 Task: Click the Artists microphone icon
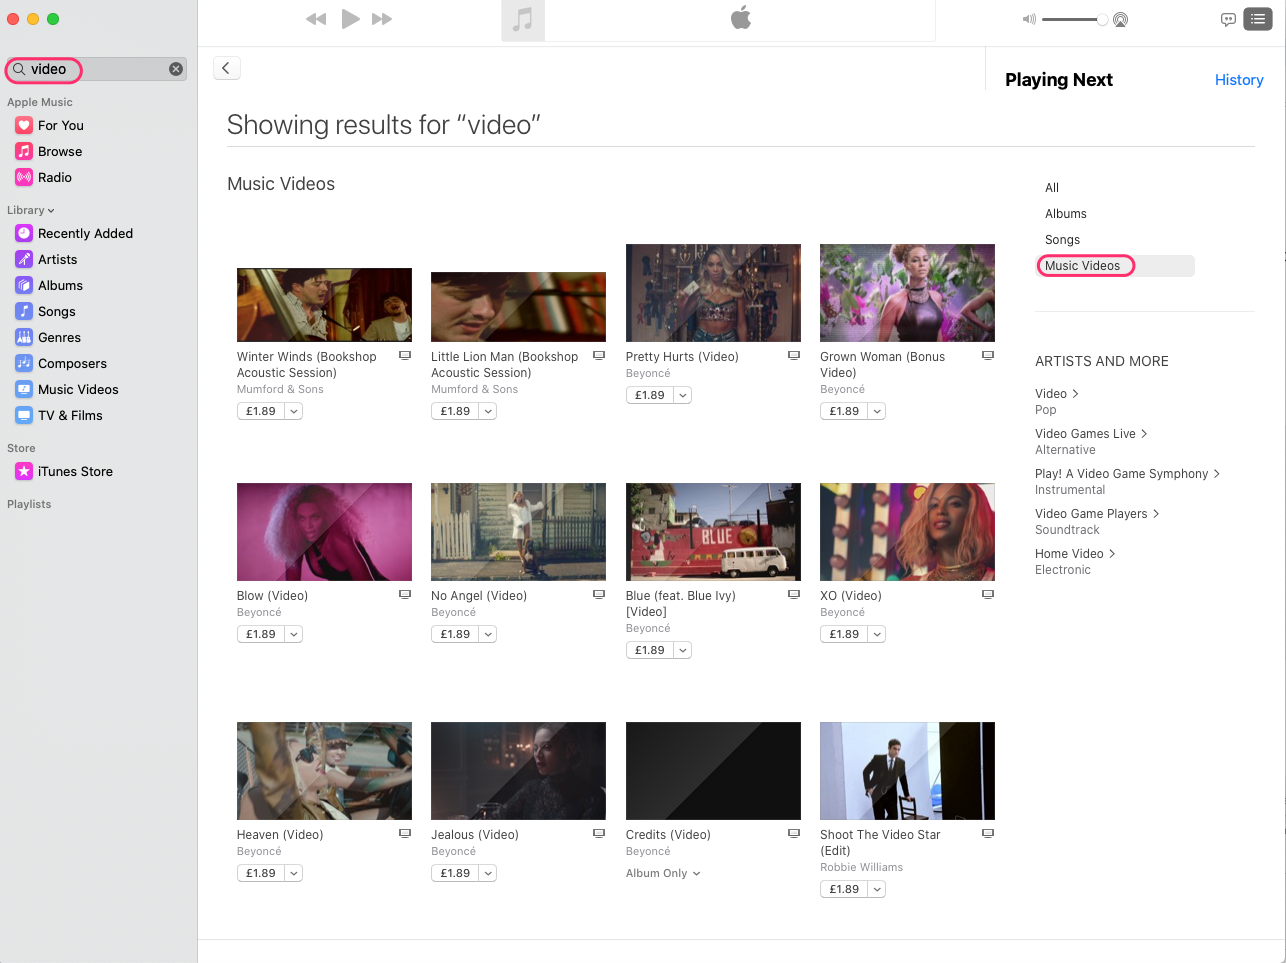coord(24,259)
